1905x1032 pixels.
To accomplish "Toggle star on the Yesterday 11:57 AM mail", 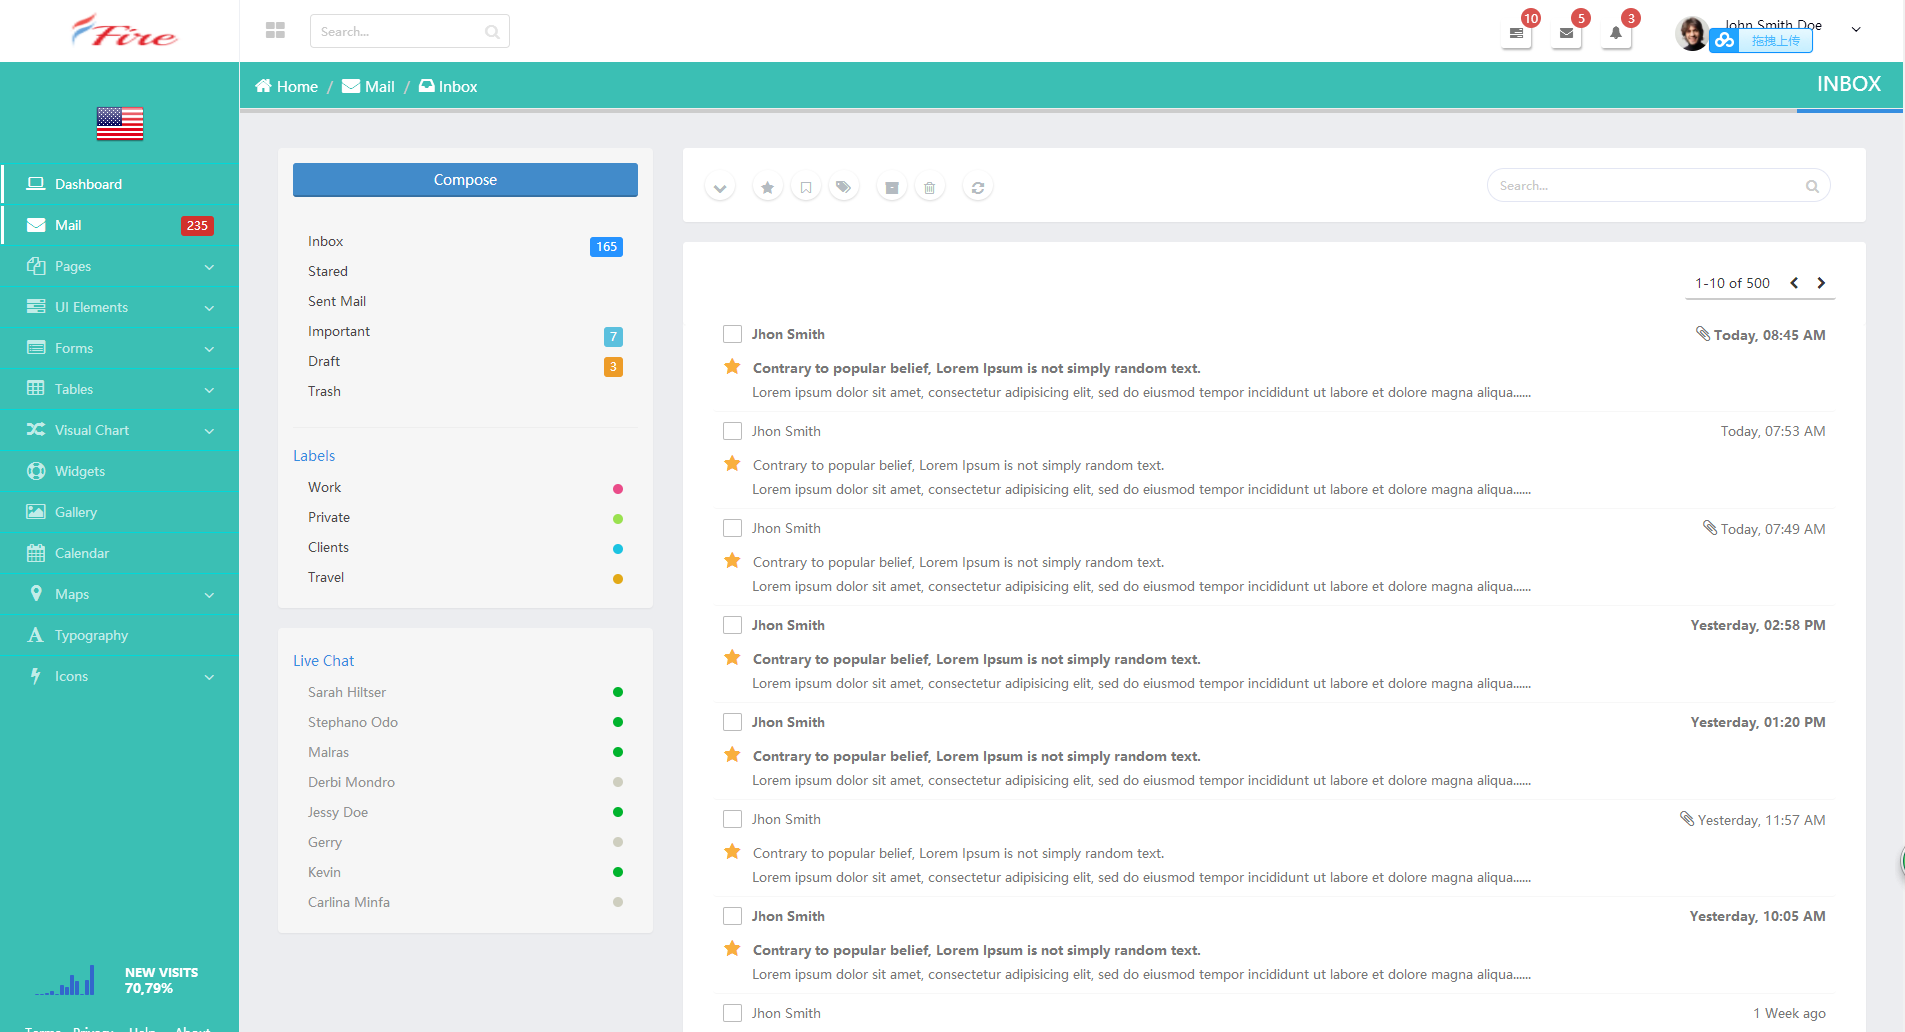I will 732,852.
